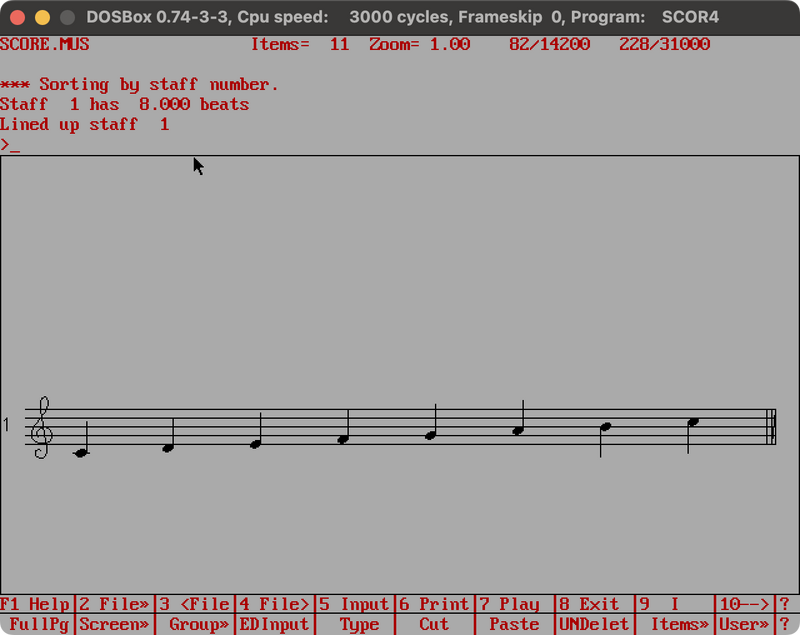Viewport: 800px width, 635px height.
Task: Open the Screen» submenu
Action: [x=115, y=625]
